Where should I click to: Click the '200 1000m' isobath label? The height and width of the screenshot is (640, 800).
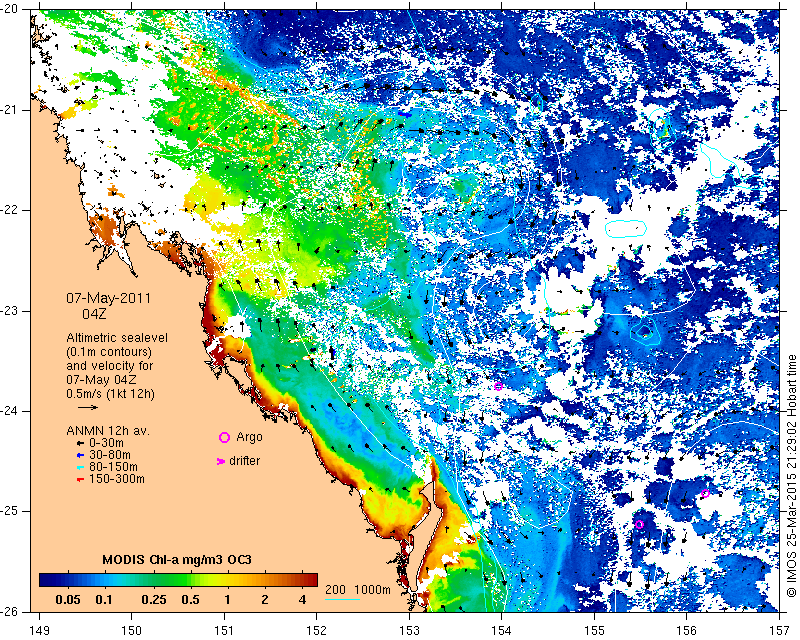pos(358,590)
